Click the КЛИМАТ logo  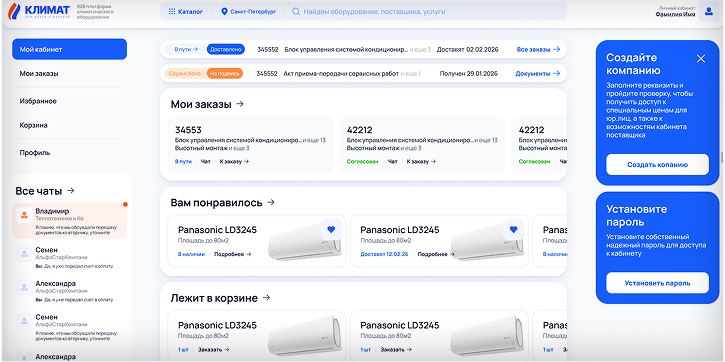pos(40,11)
